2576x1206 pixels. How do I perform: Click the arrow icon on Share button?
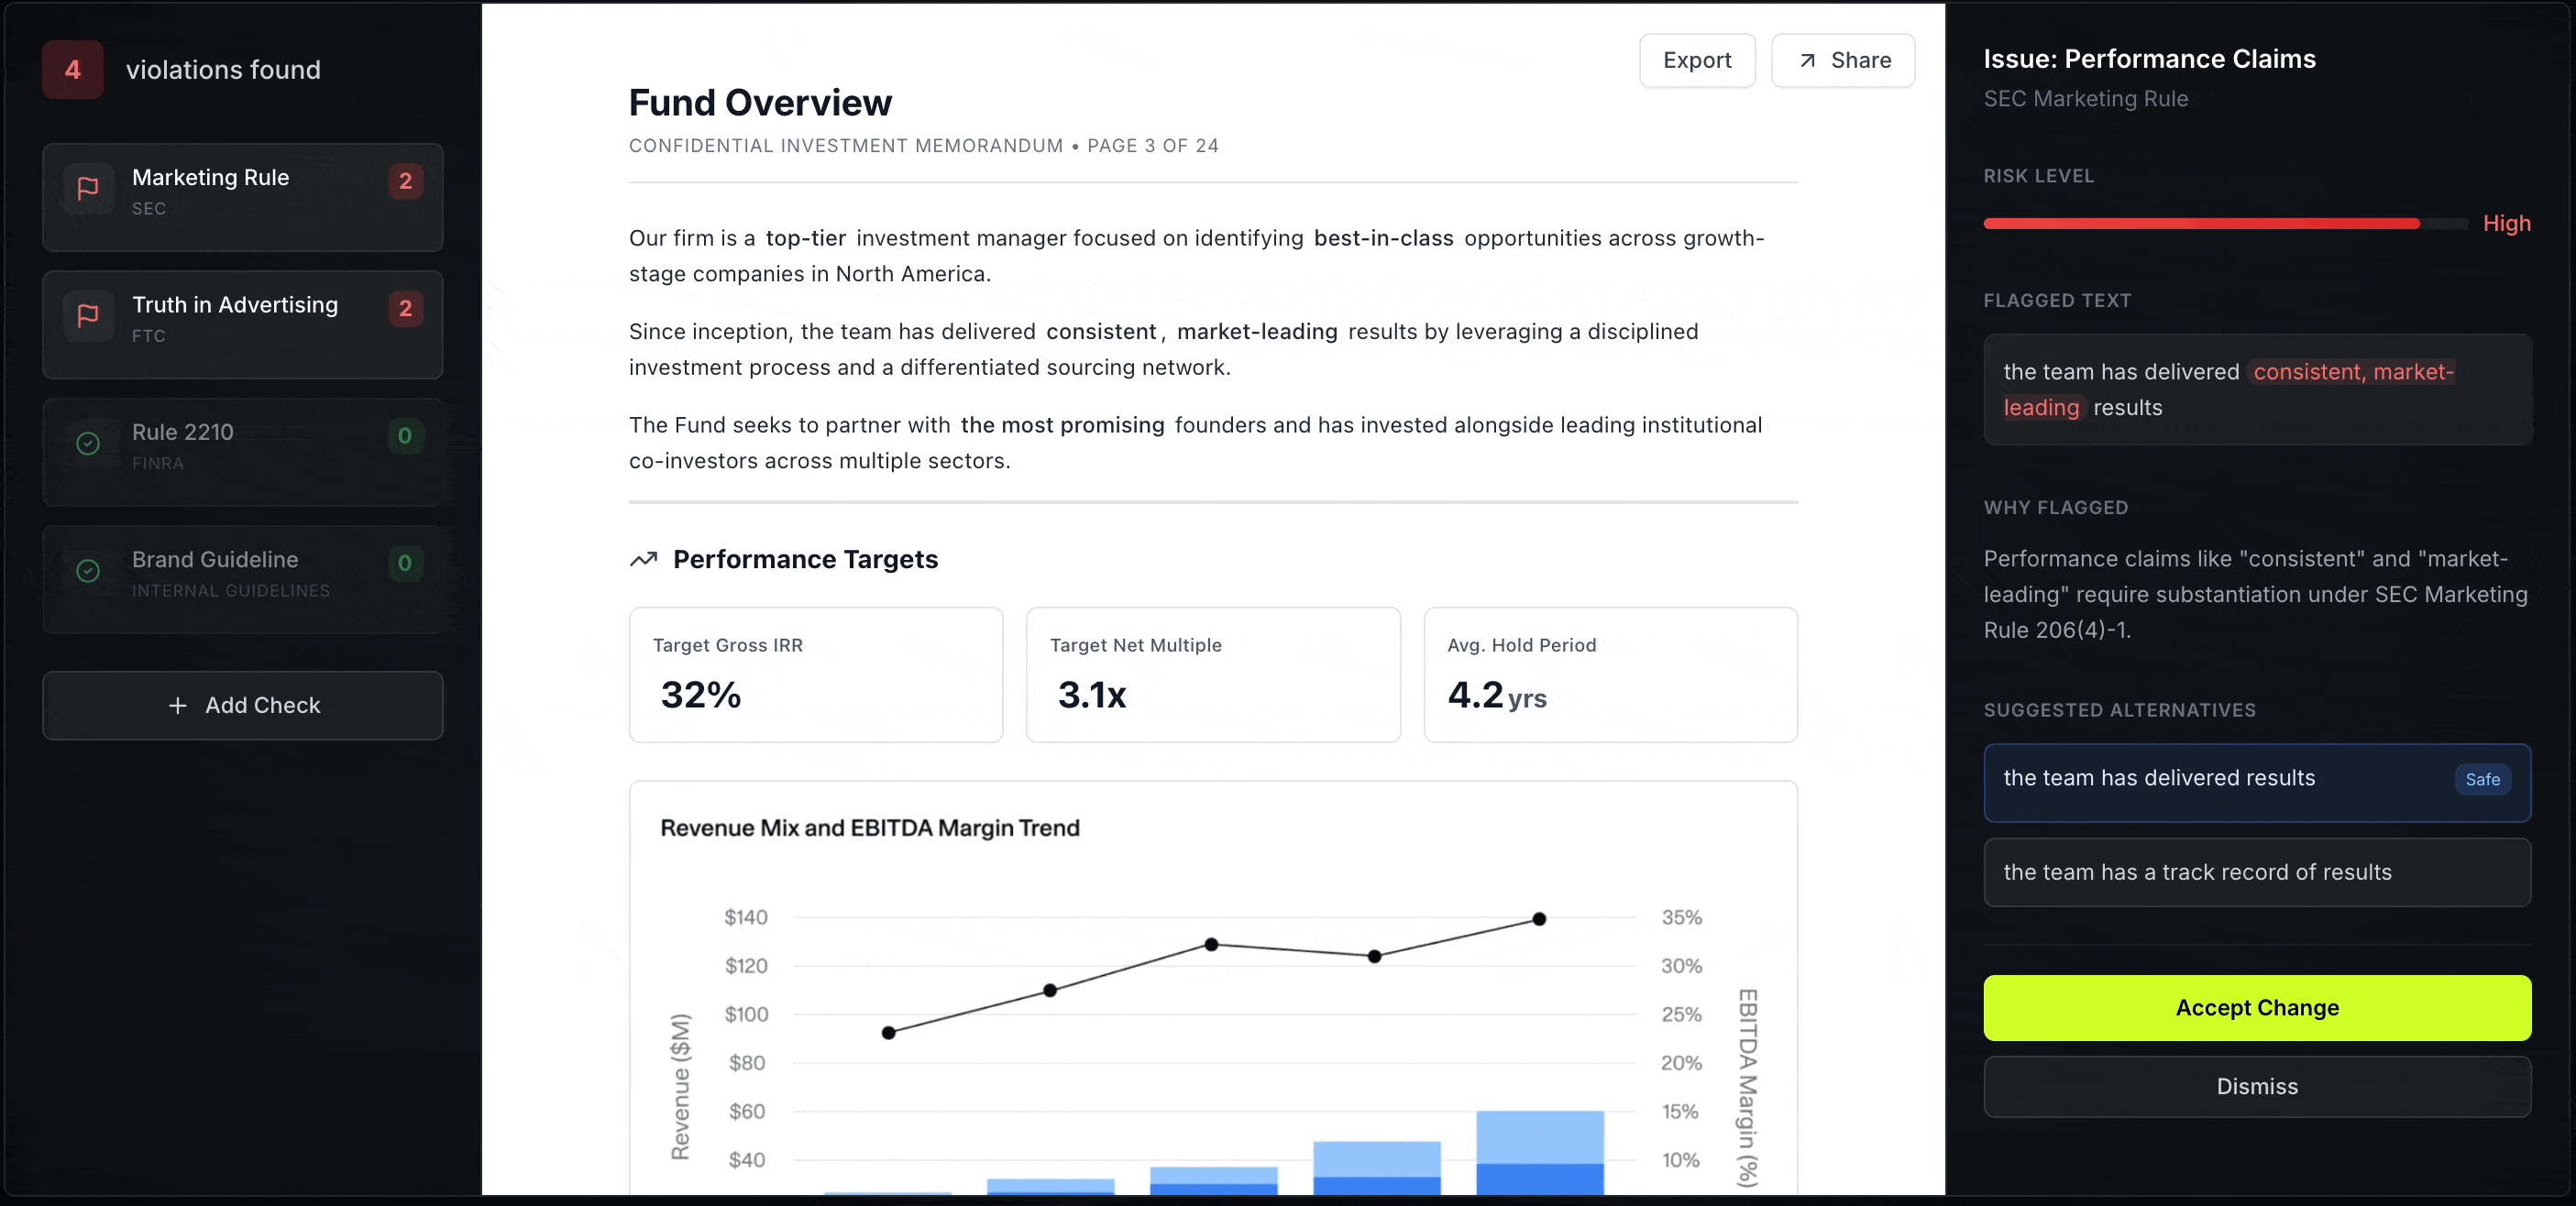(x=1807, y=61)
